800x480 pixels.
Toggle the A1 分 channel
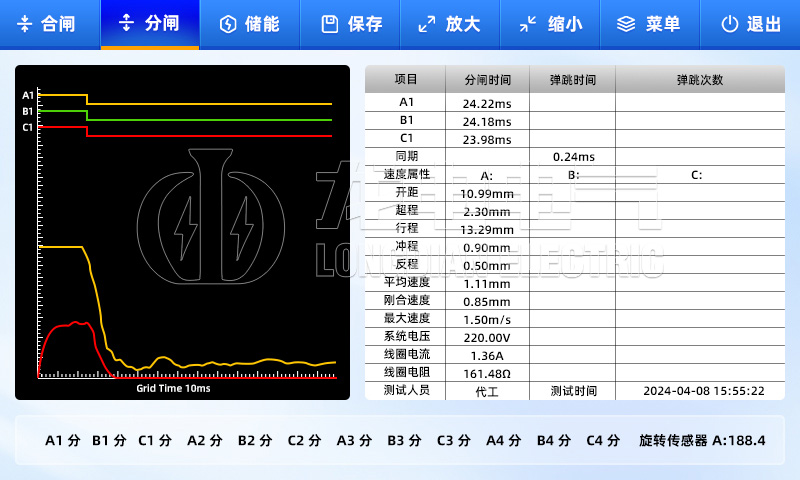pos(62,440)
